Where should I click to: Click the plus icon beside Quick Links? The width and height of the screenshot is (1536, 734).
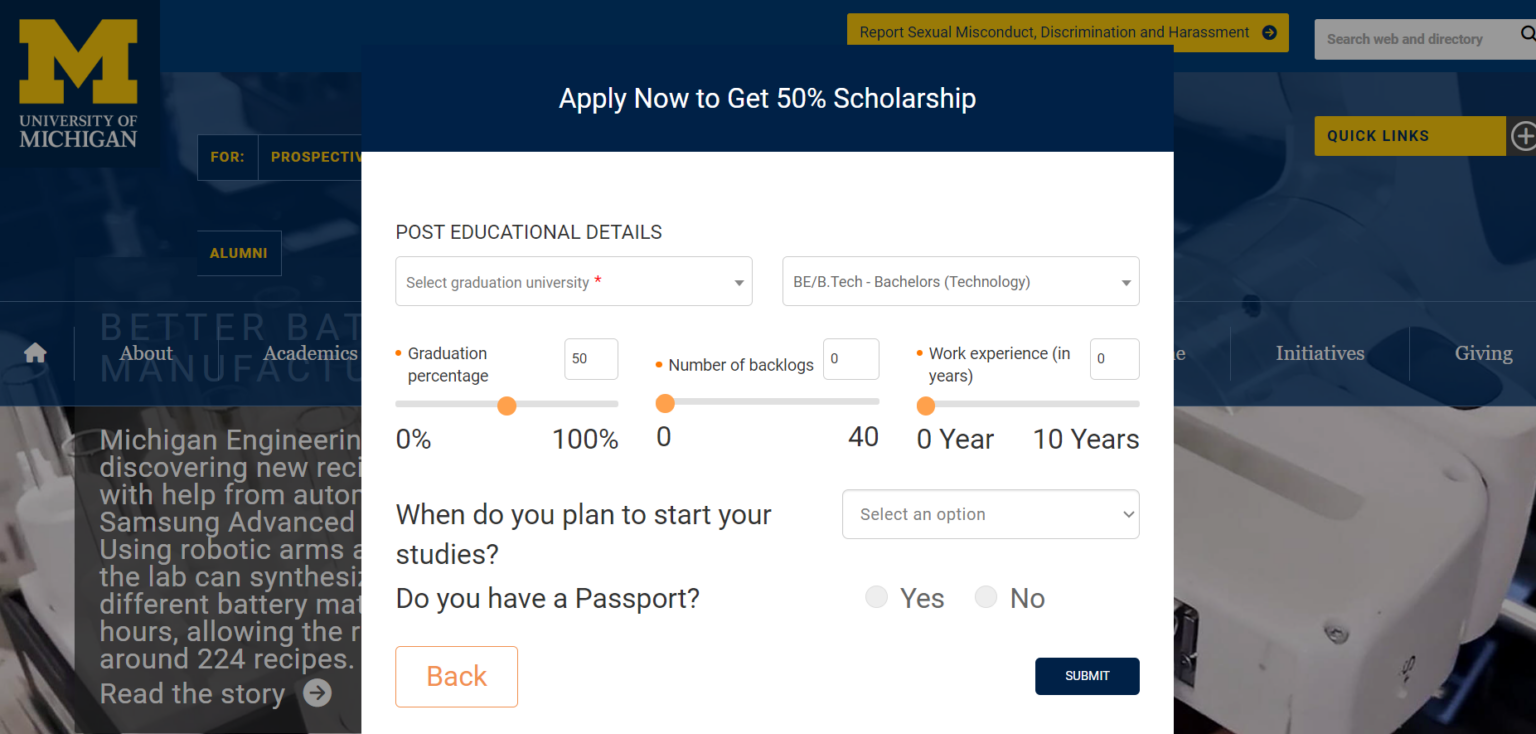tap(1524, 136)
